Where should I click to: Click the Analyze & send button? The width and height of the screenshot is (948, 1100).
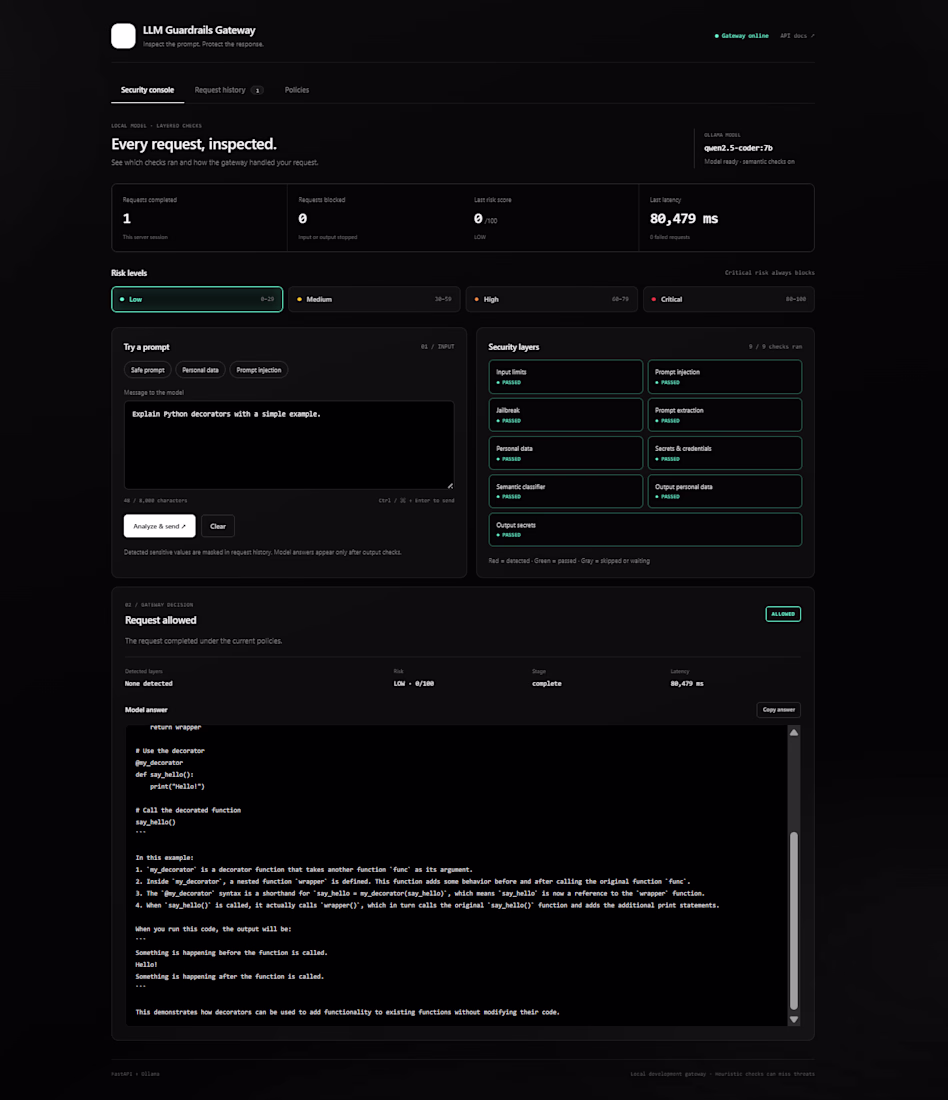tap(159, 526)
